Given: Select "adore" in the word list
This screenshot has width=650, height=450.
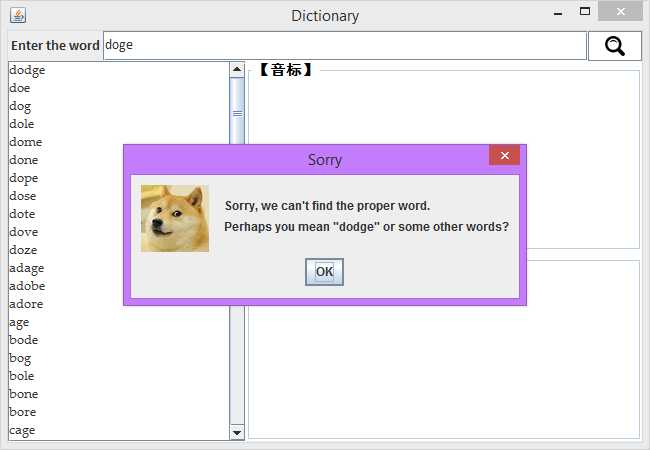Looking at the screenshot, I should click(66, 304).
